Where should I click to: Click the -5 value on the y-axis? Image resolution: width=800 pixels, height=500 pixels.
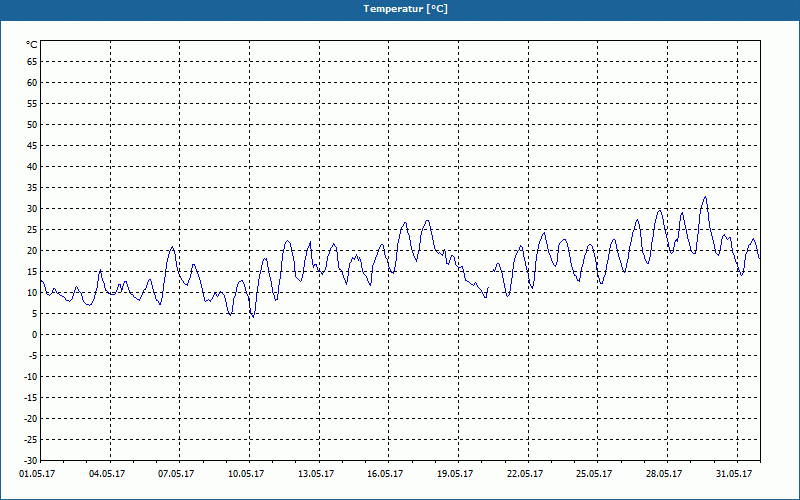point(32,356)
